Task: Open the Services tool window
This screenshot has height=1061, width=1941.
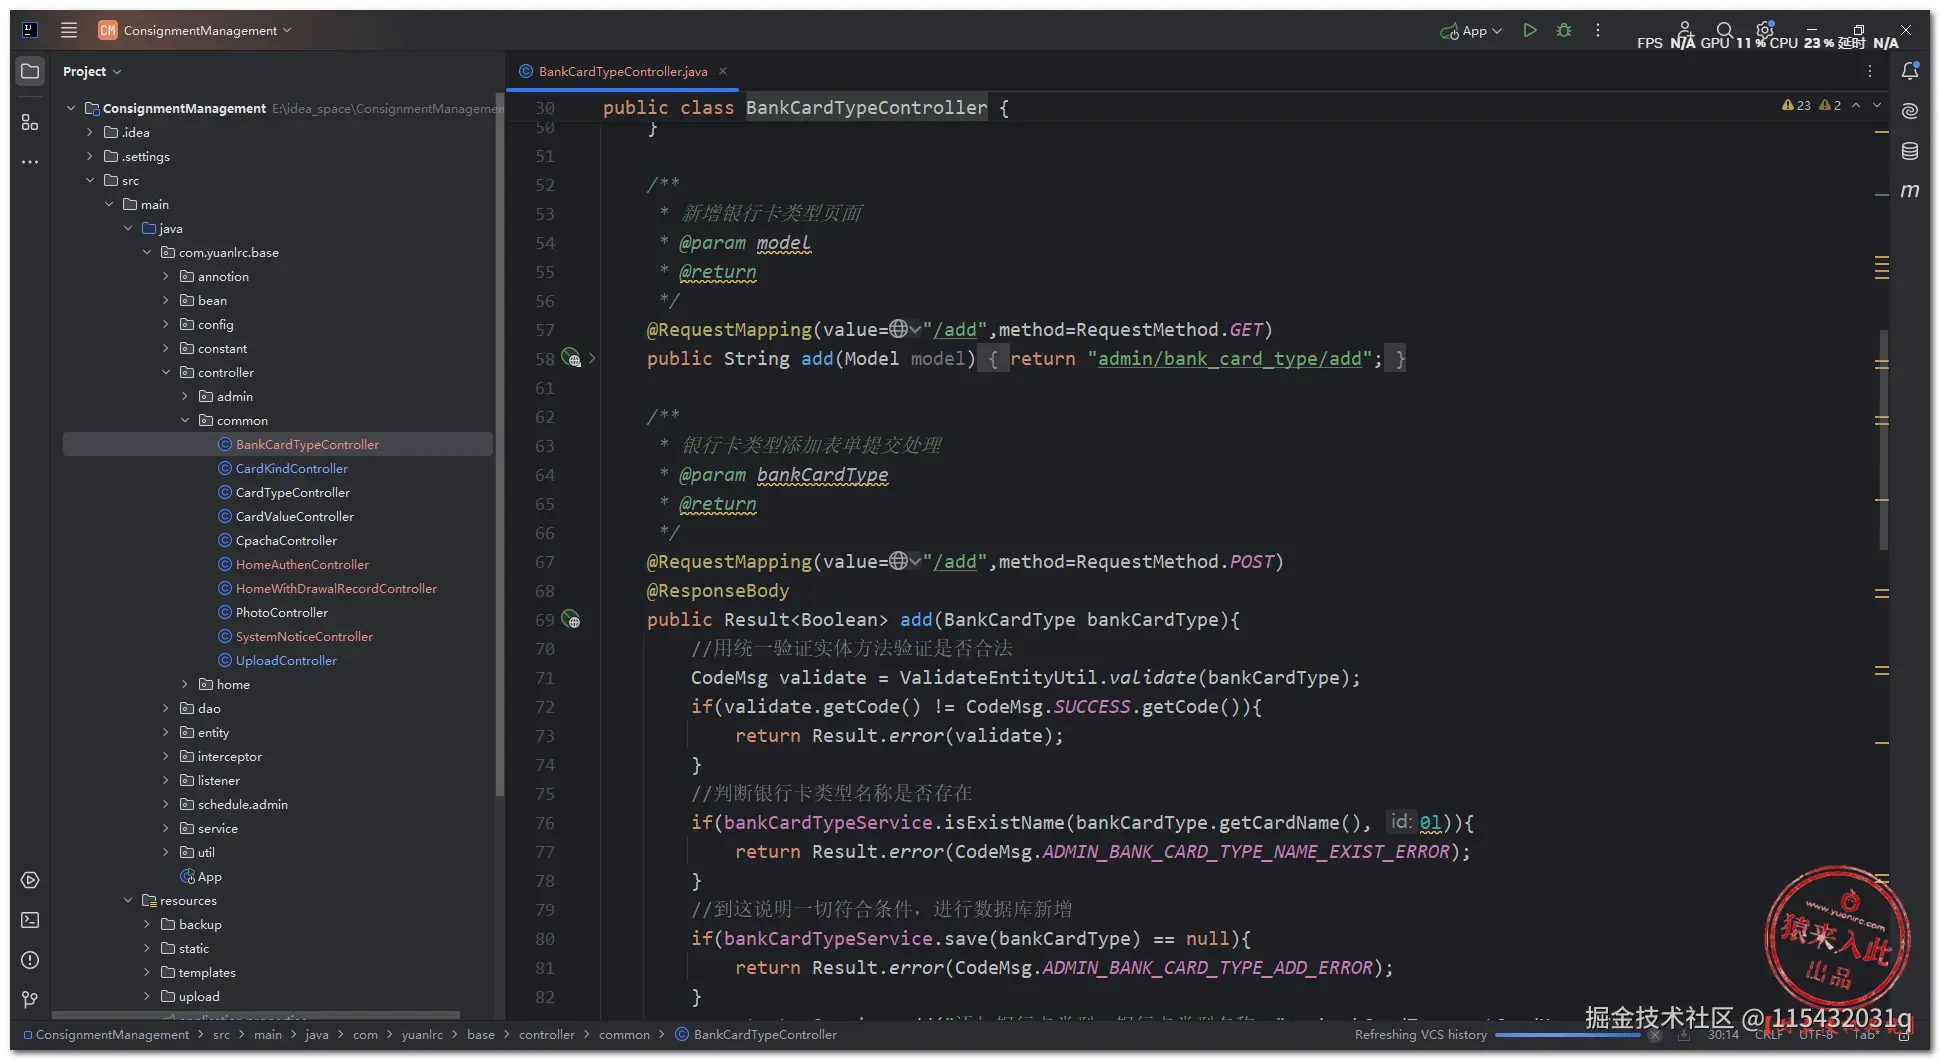Action: [30, 880]
